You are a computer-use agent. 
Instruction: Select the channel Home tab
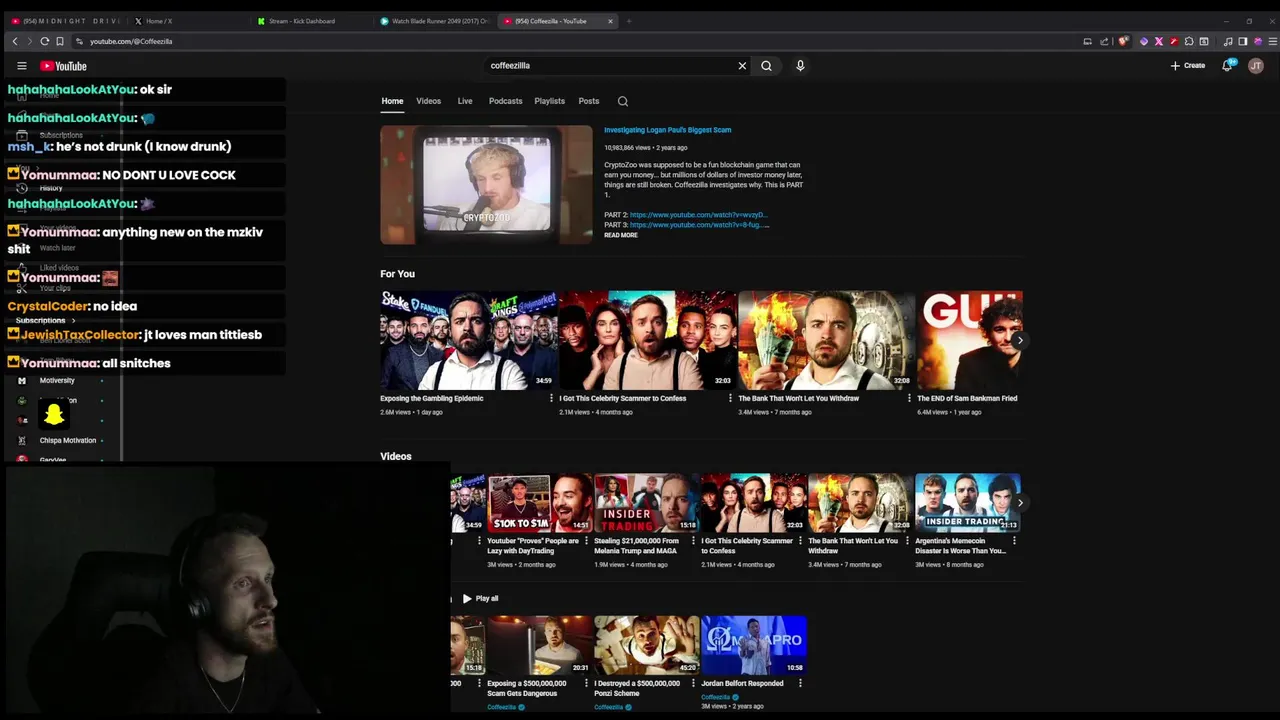[392, 101]
